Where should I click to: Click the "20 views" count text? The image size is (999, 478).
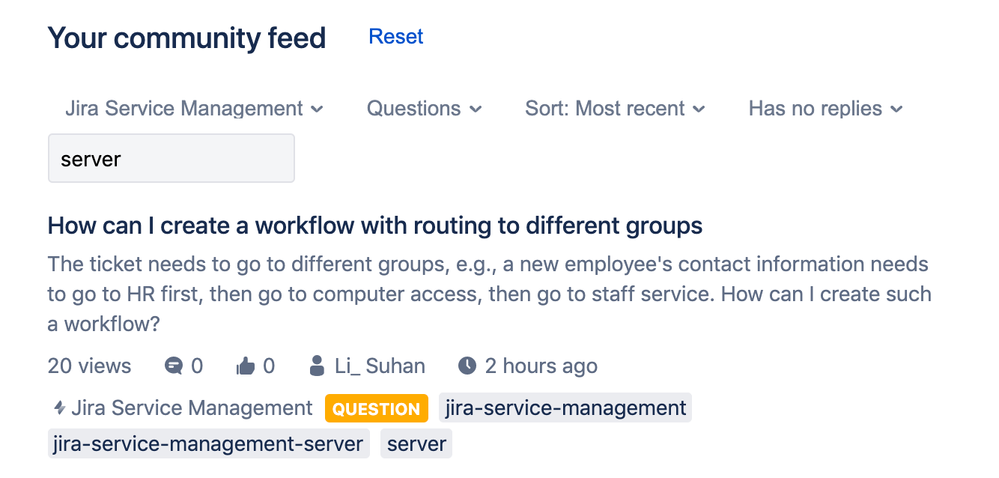[89, 366]
